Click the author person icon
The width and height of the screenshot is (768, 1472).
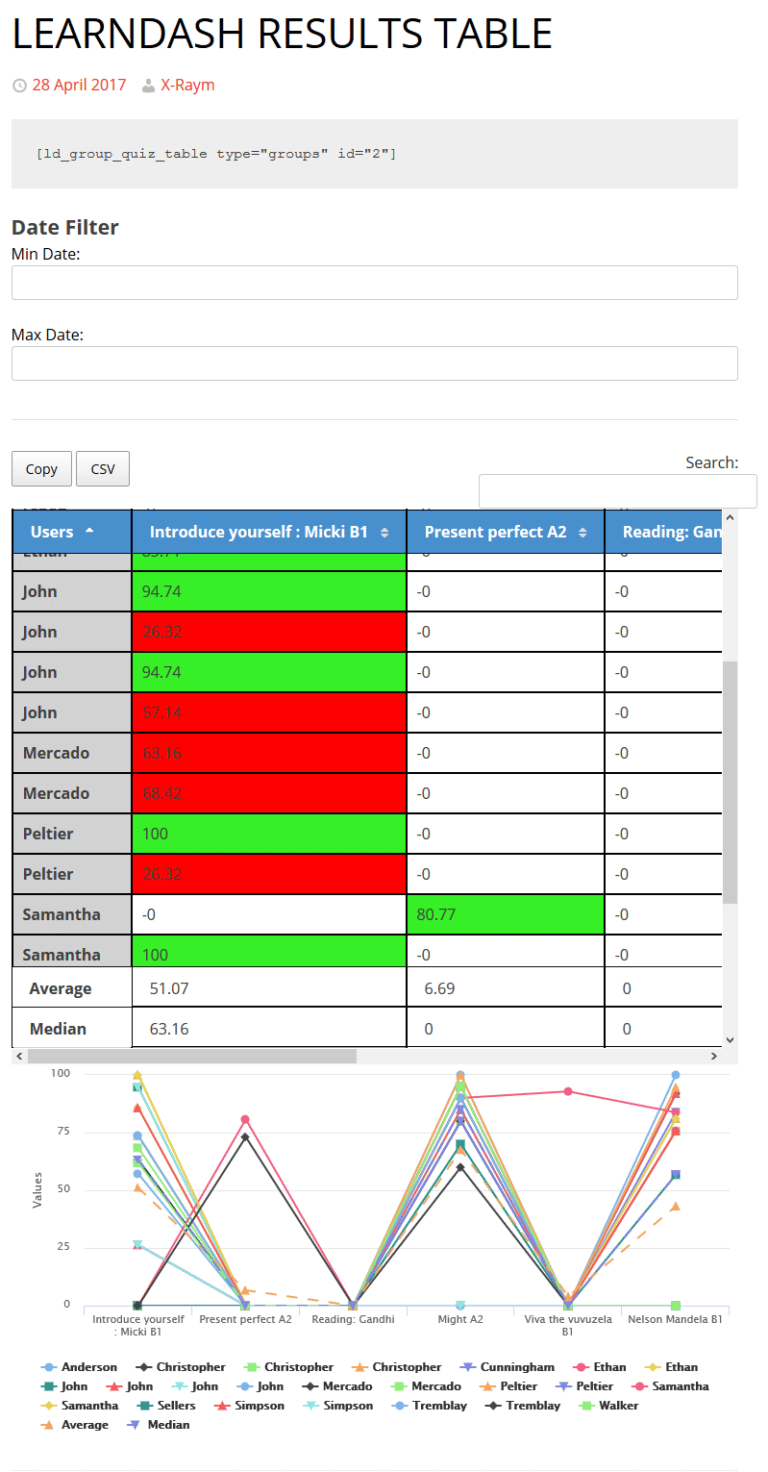click(x=148, y=86)
